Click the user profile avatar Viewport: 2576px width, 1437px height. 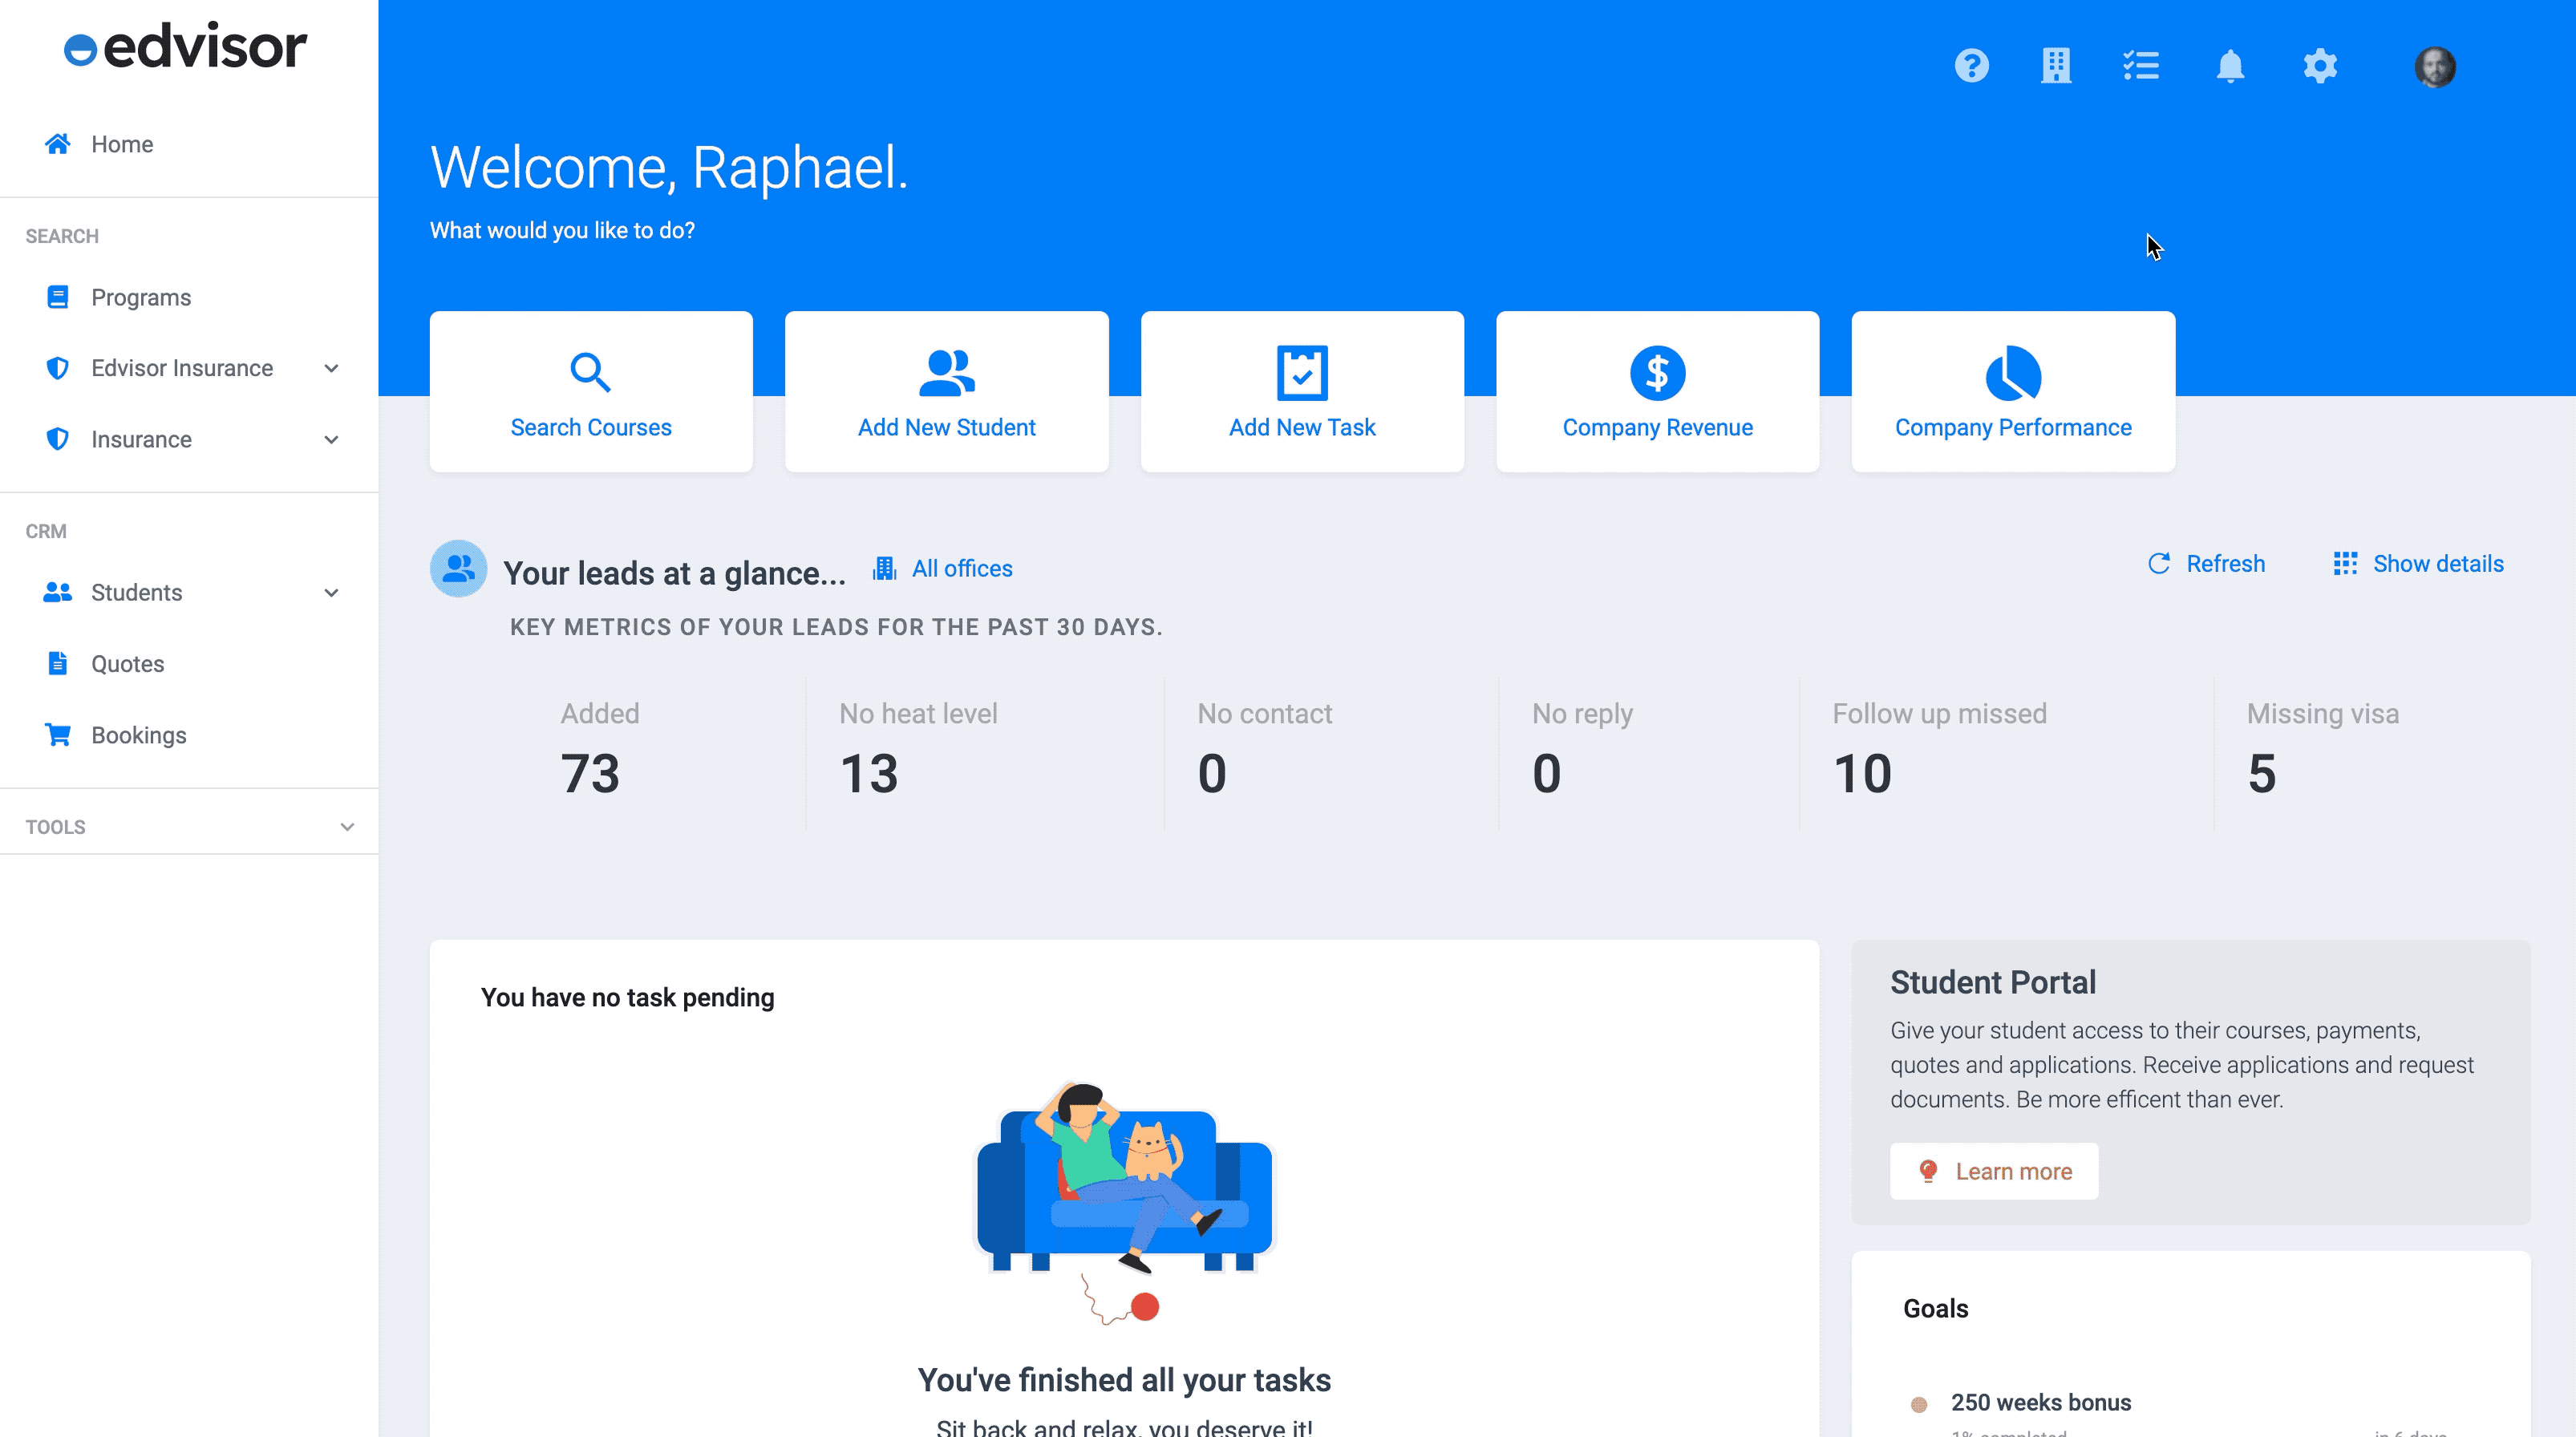click(x=2434, y=67)
